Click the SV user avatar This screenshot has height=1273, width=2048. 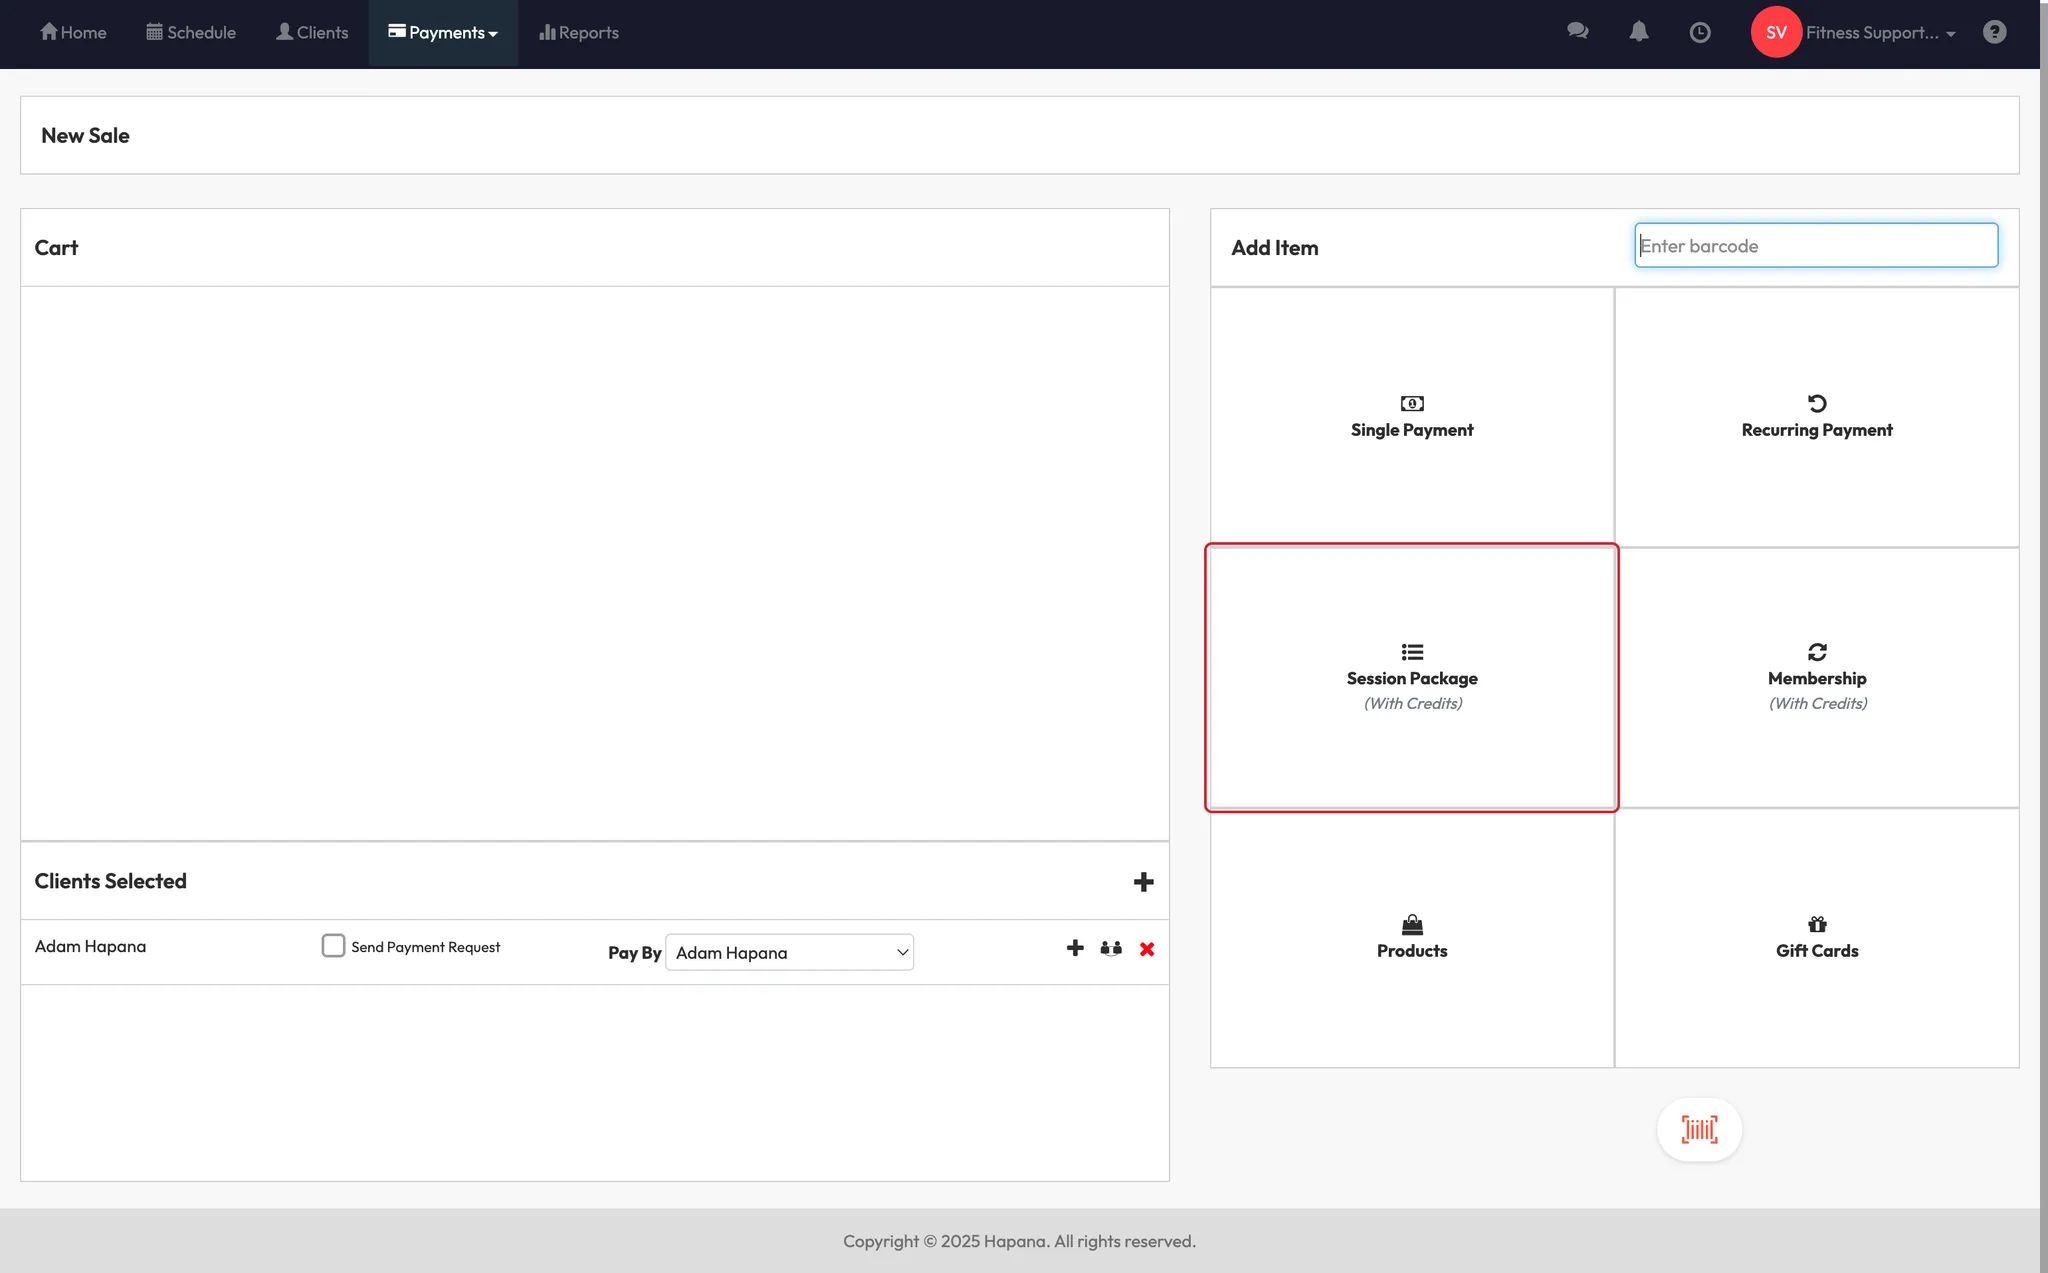click(x=1775, y=33)
